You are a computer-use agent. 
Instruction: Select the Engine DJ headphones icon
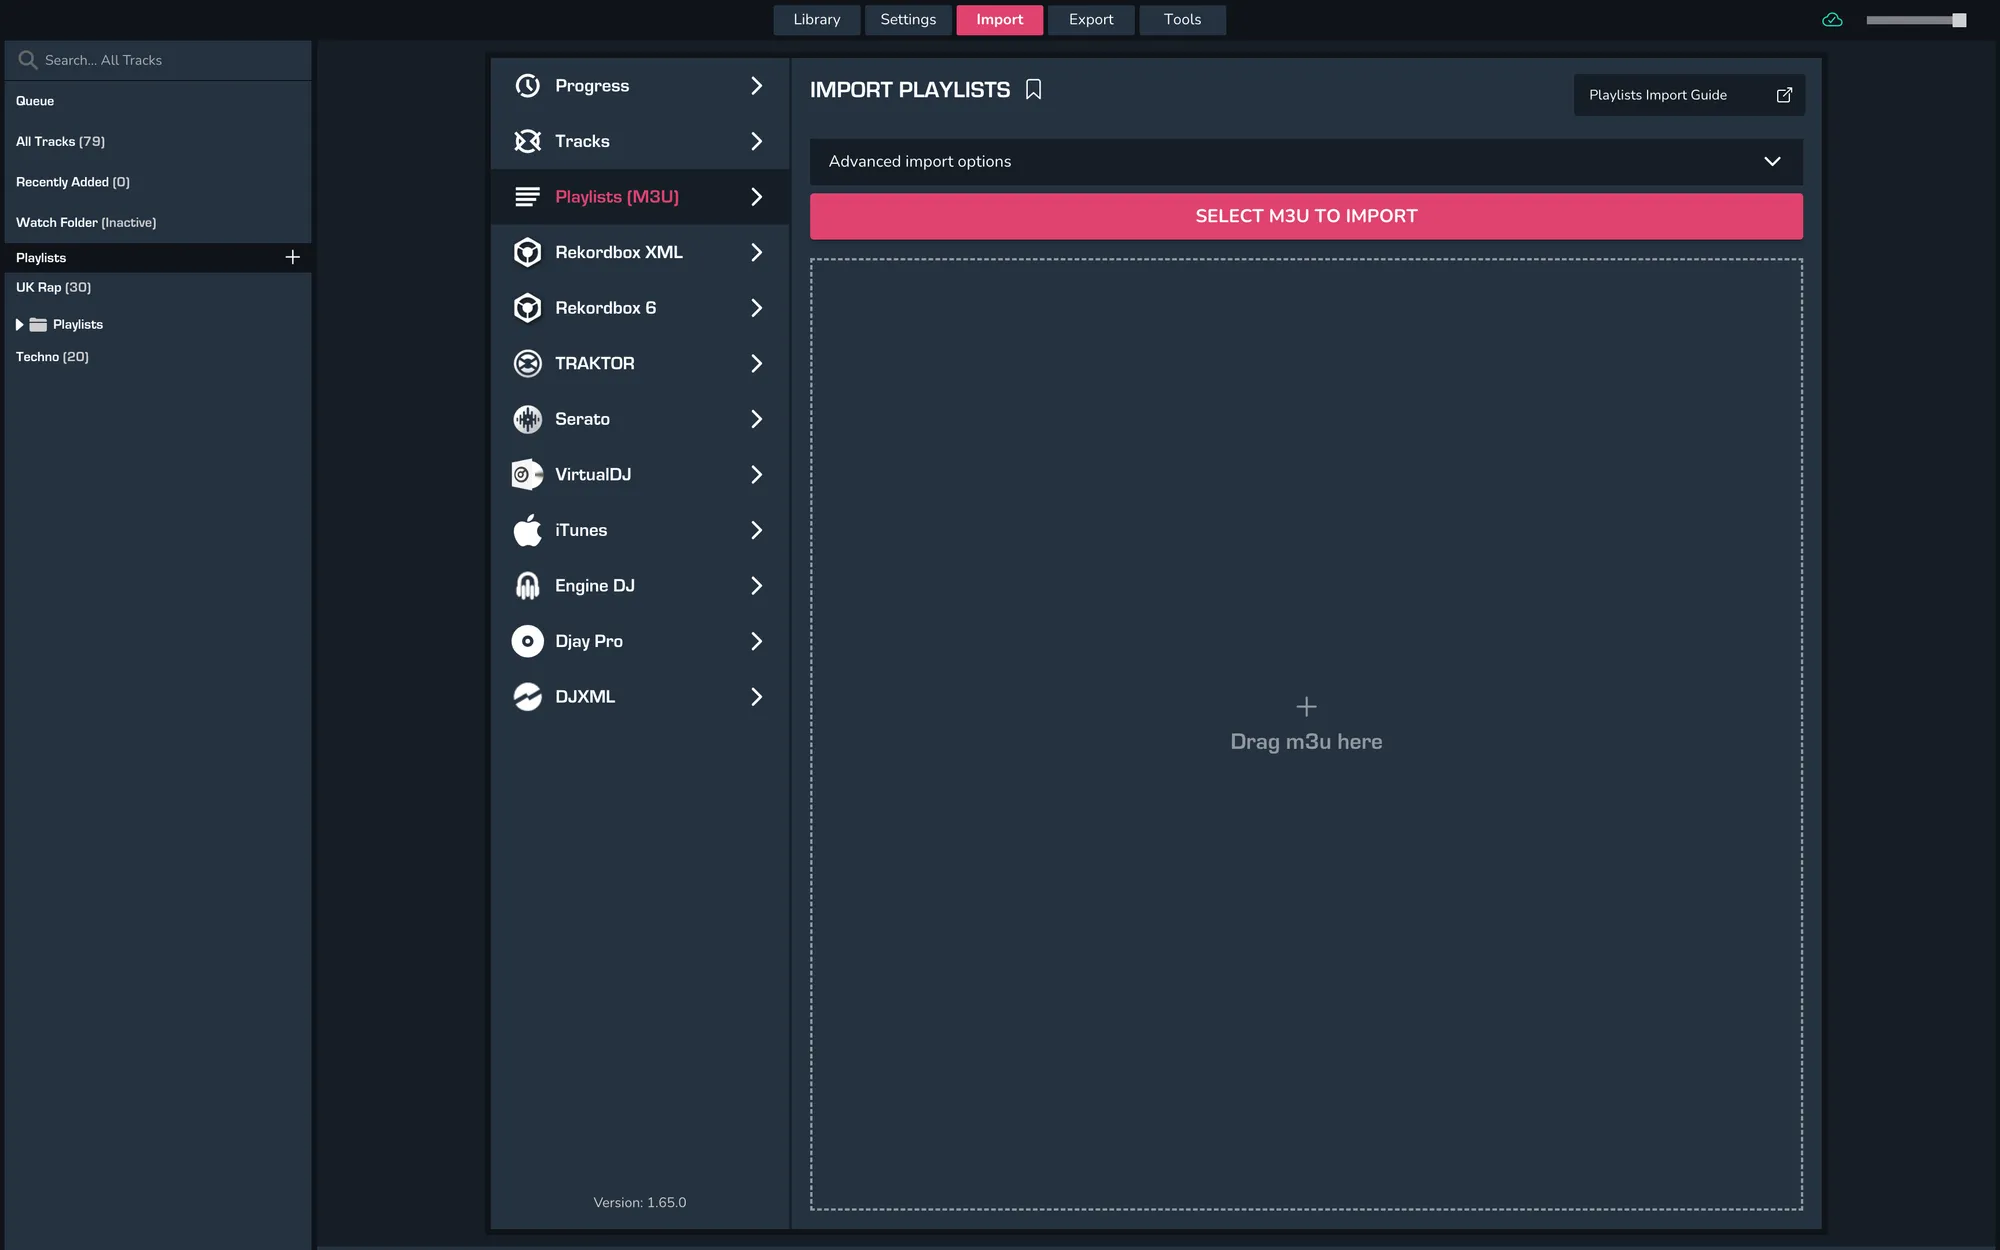tap(527, 585)
